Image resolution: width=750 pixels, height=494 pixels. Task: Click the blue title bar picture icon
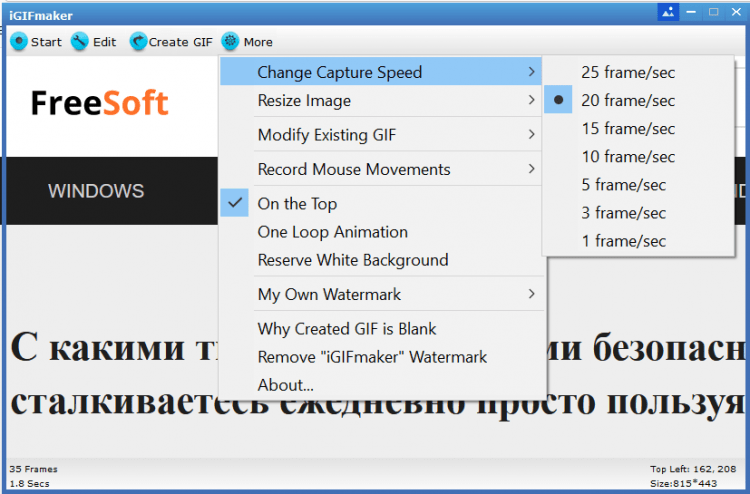click(x=668, y=12)
